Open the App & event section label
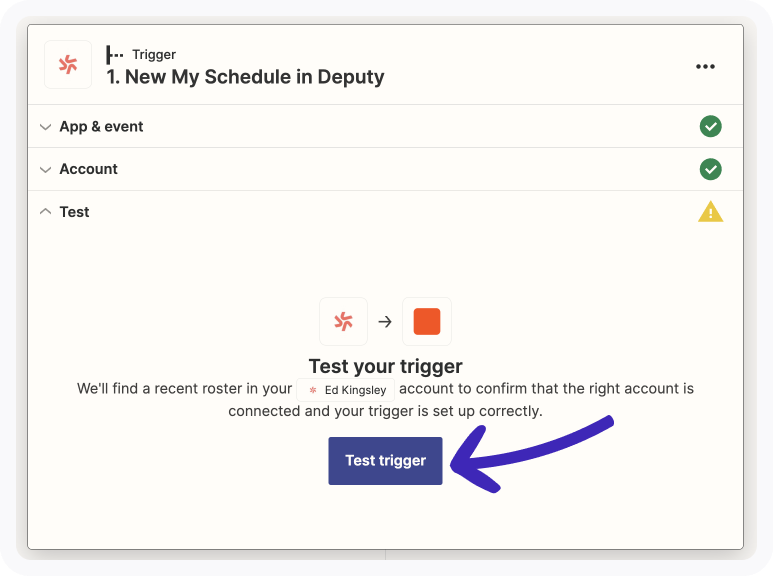The image size is (773, 576). pyautogui.click(x=101, y=127)
